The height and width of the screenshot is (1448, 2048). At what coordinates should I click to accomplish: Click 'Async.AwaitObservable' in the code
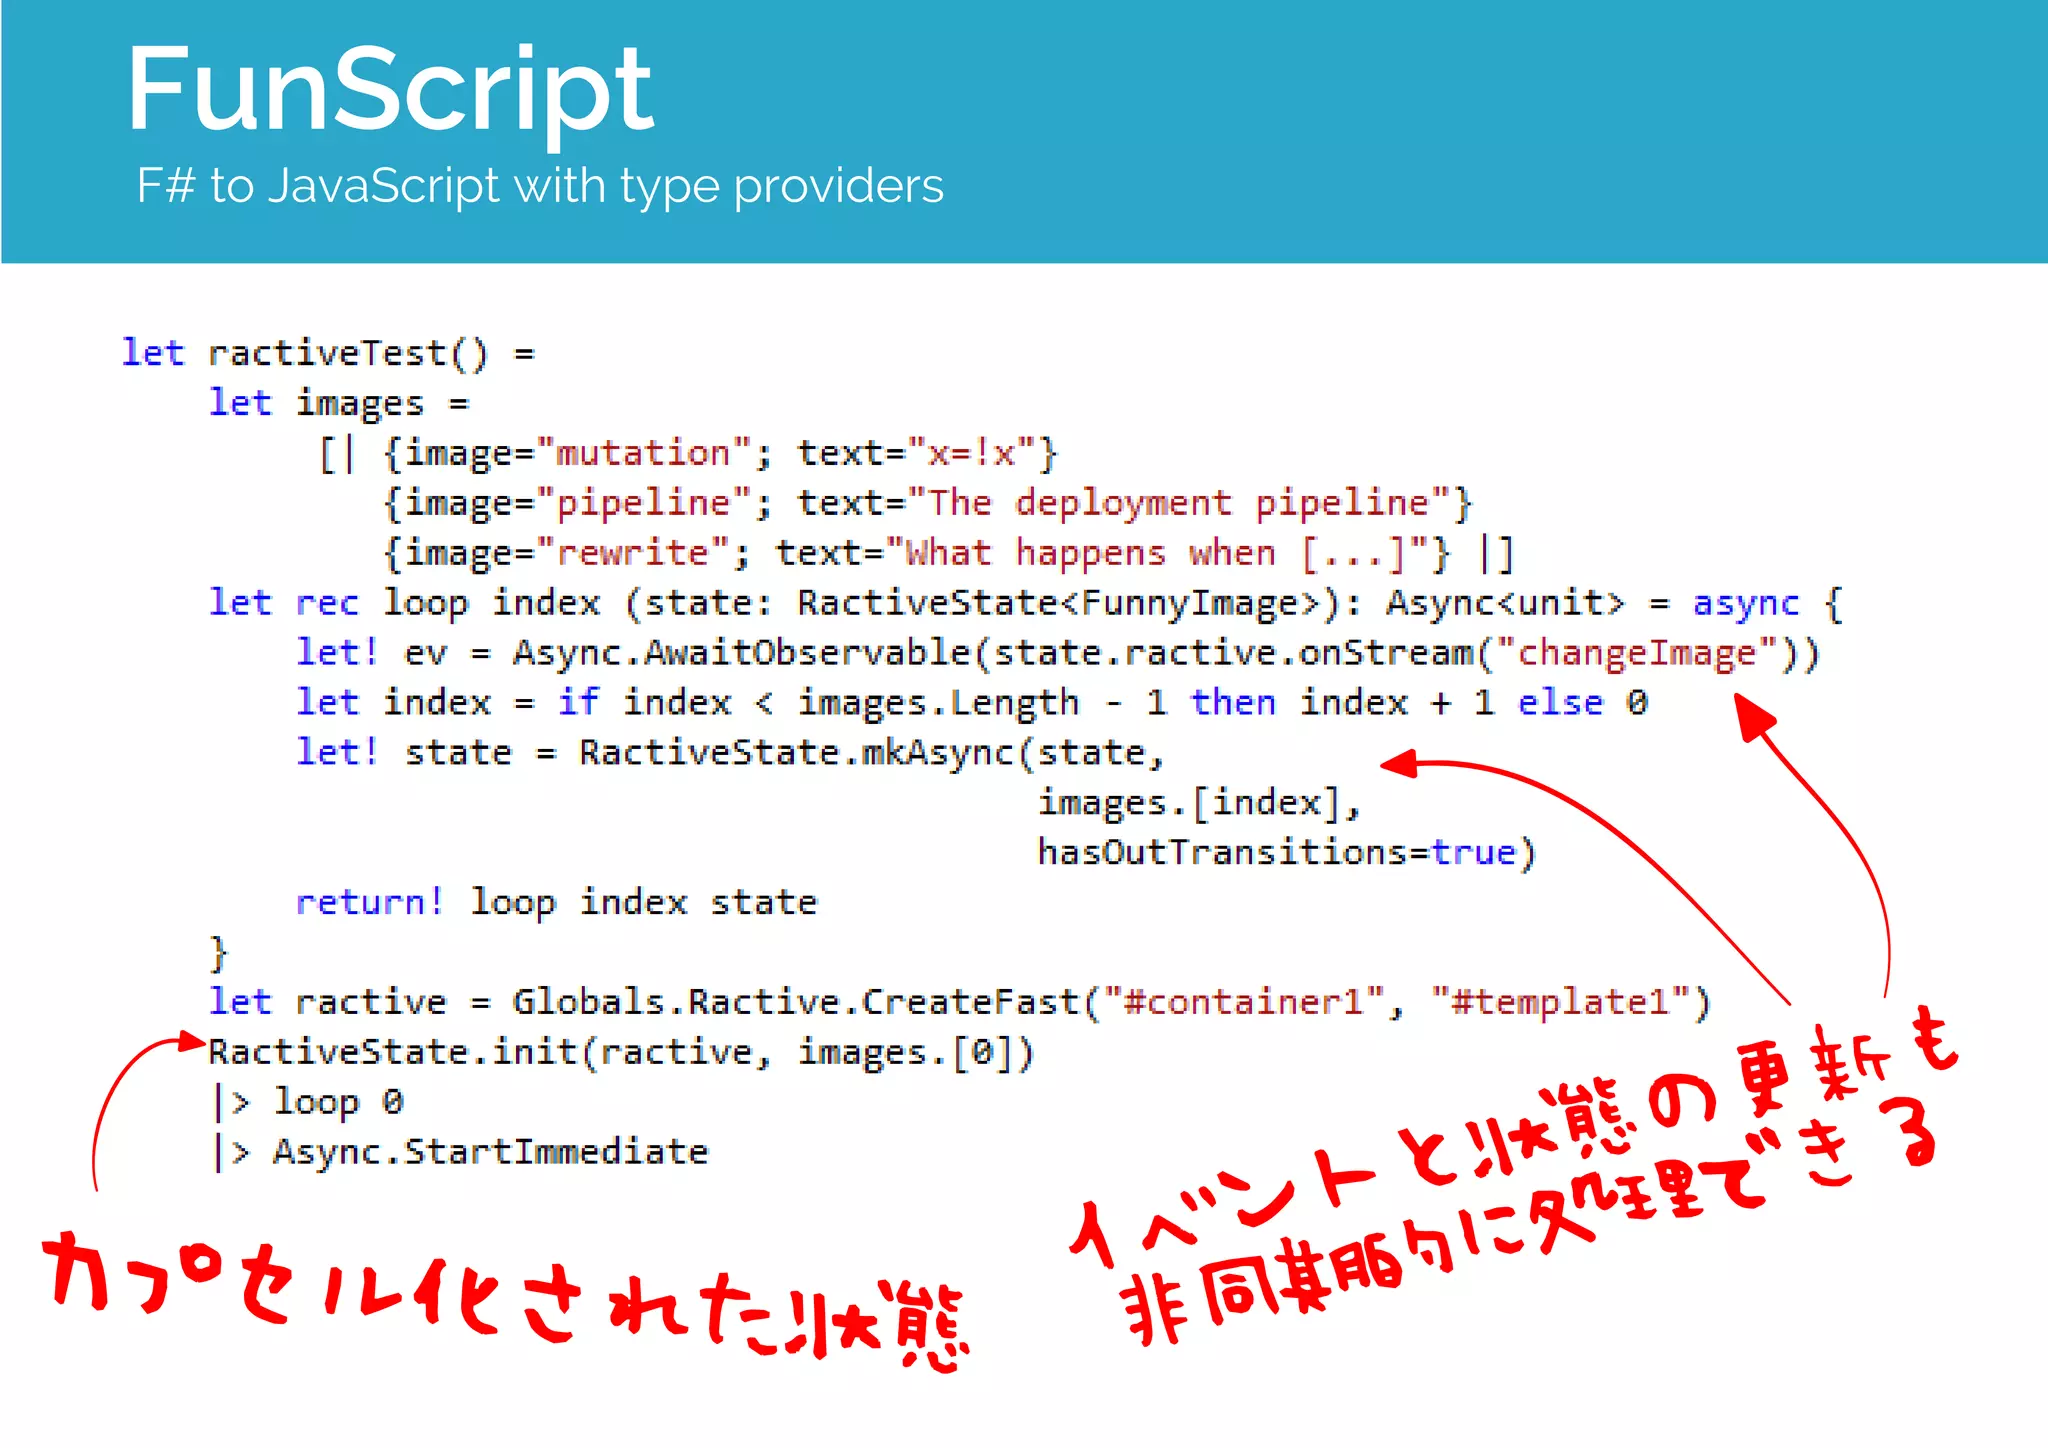tap(742, 653)
